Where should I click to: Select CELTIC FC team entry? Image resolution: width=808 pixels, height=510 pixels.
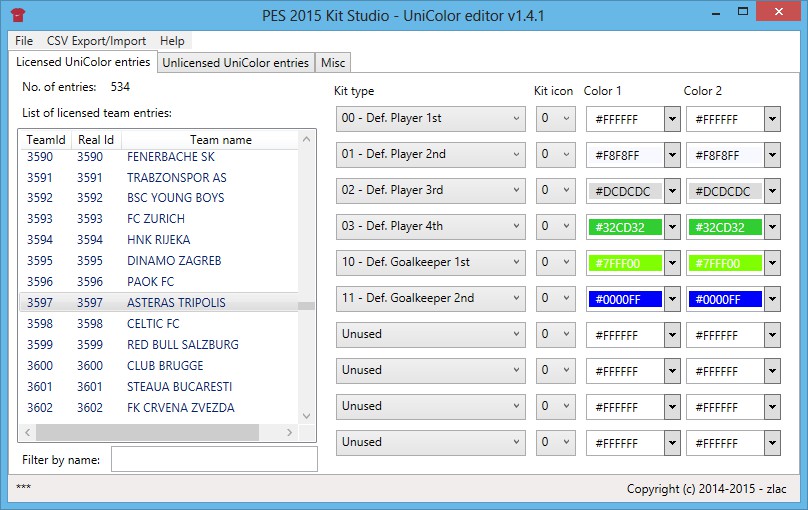(159, 324)
